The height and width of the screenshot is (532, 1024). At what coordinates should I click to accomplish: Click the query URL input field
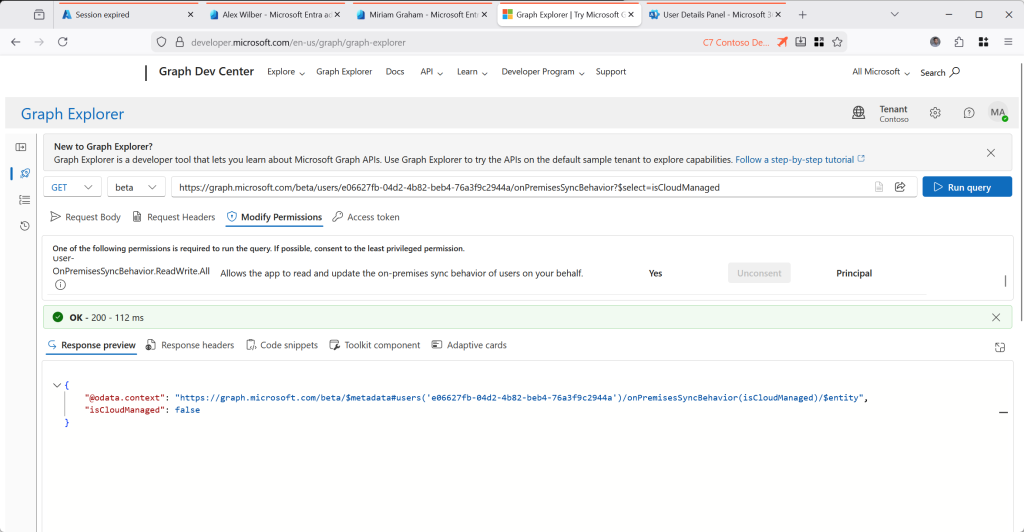tap(520, 187)
